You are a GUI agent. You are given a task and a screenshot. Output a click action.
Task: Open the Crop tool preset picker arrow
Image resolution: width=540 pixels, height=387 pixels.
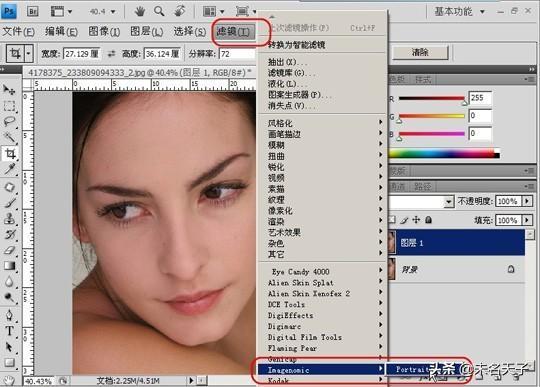click(29, 54)
